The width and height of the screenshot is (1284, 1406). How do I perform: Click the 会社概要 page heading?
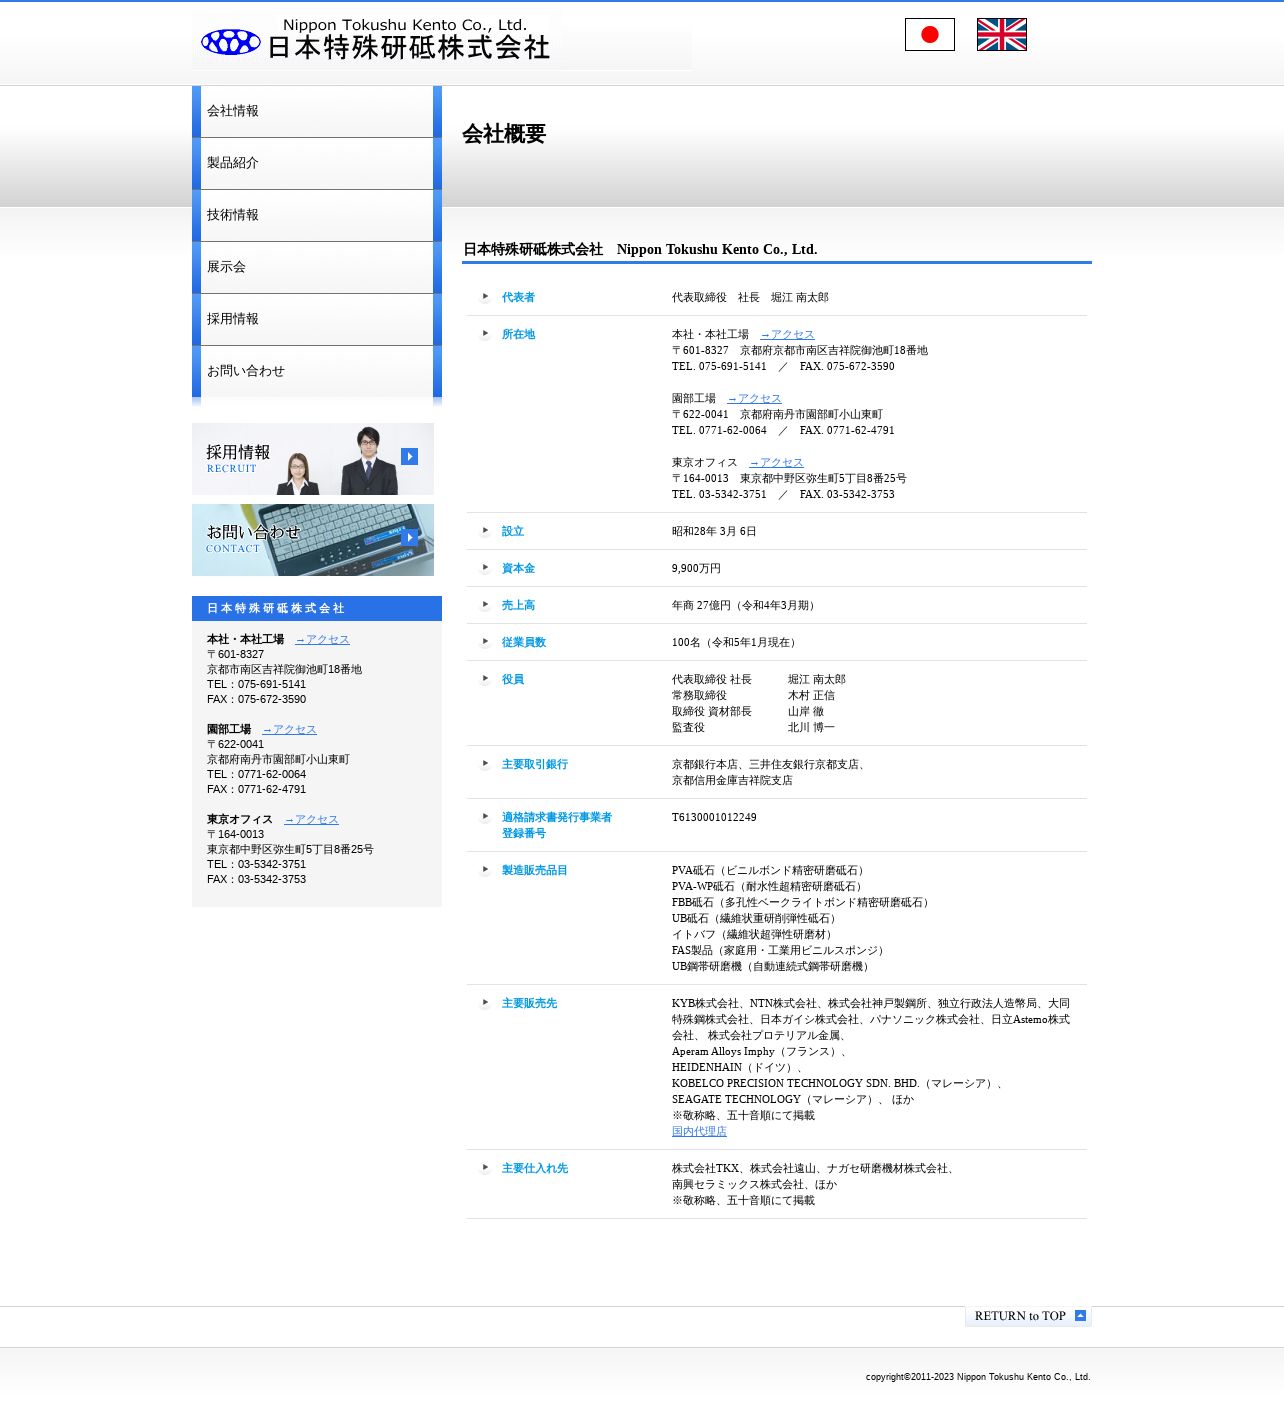pyautogui.click(x=504, y=134)
